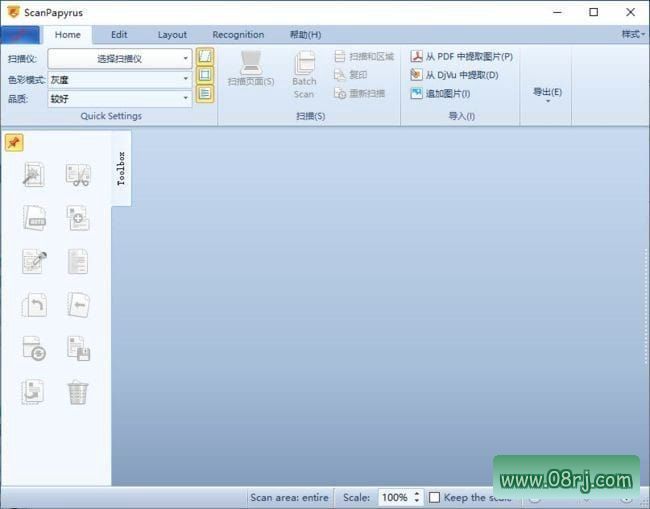
Task: Click the document with floppy disk save icon
Action: click(x=78, y=348)
